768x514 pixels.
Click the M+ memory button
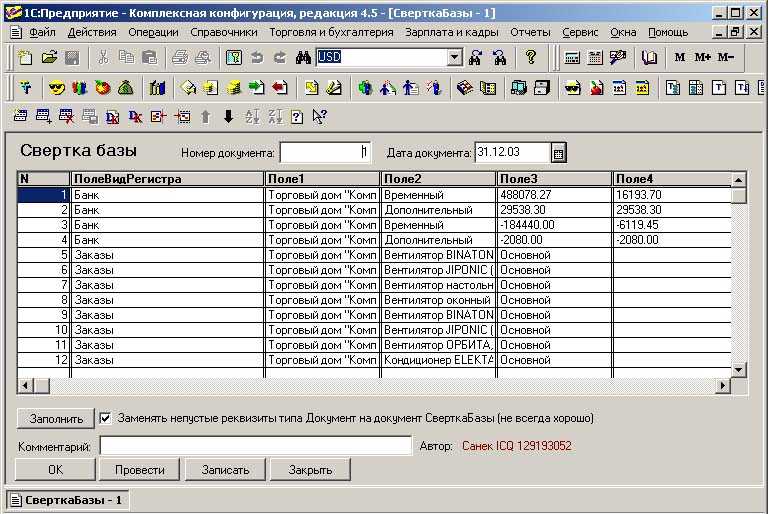[702, 57]
